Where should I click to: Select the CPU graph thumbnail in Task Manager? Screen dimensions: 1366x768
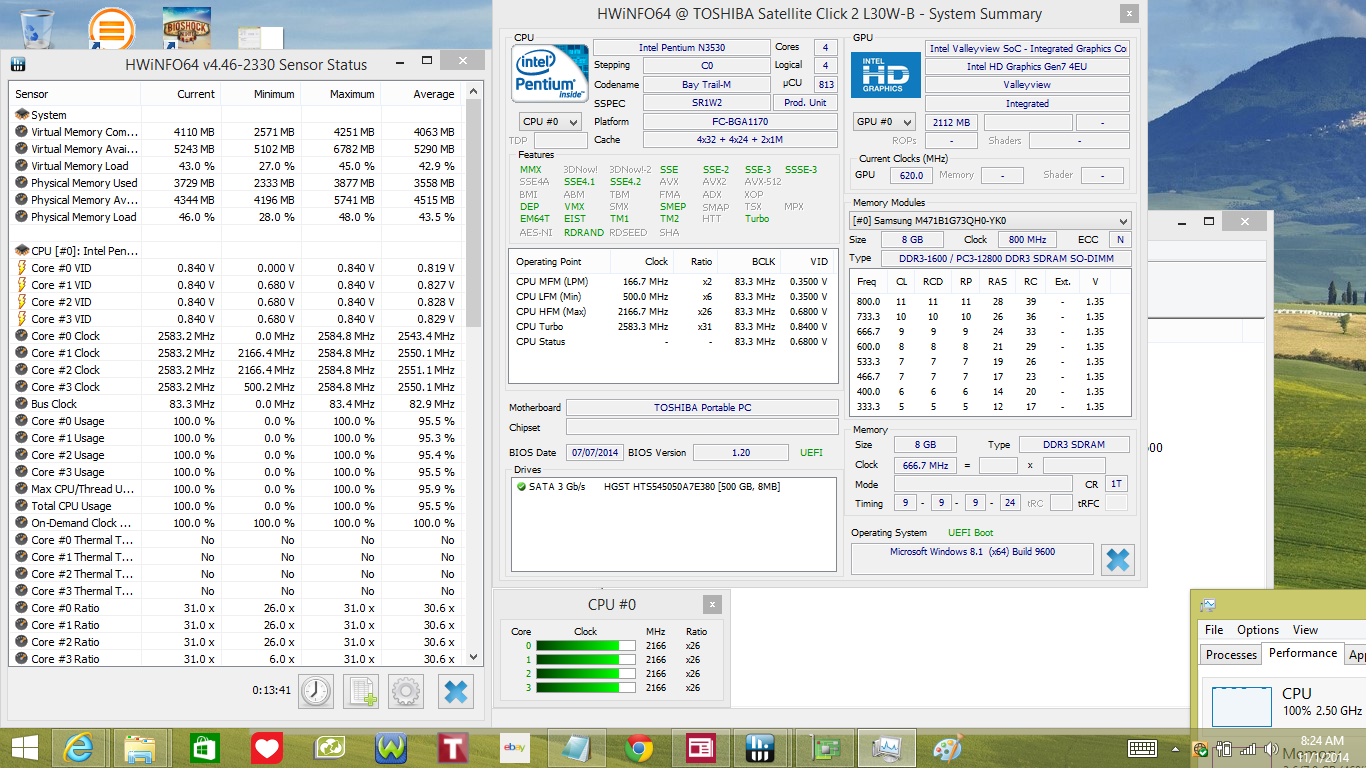click(x=1241, y=705)
